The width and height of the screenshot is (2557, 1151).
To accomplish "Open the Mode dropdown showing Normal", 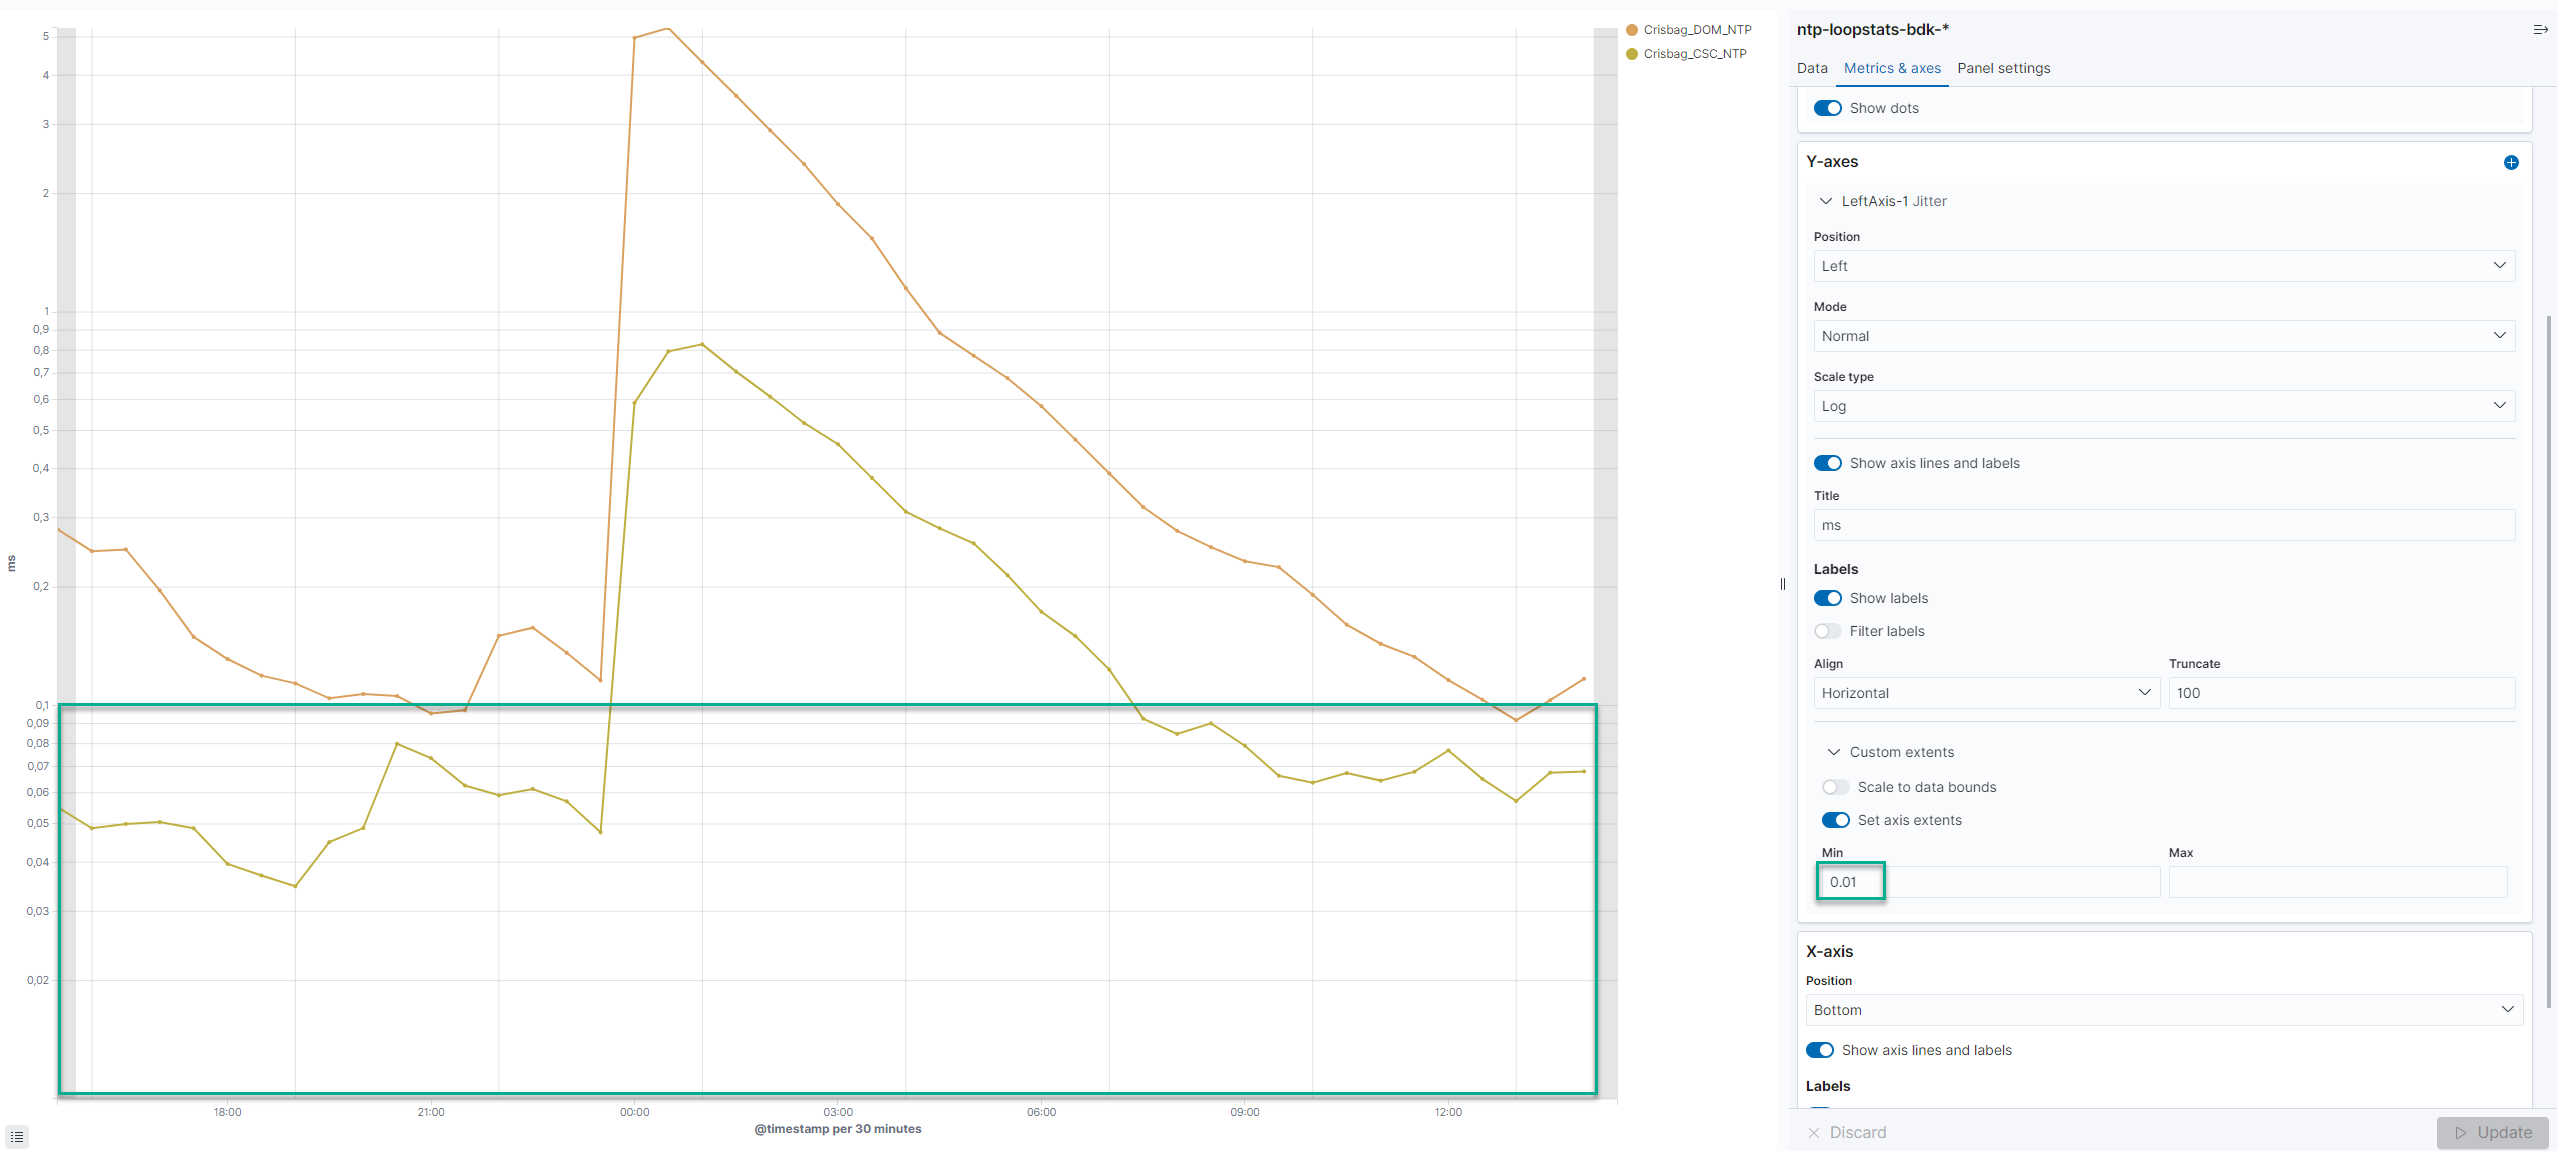I will (2163, 336).
